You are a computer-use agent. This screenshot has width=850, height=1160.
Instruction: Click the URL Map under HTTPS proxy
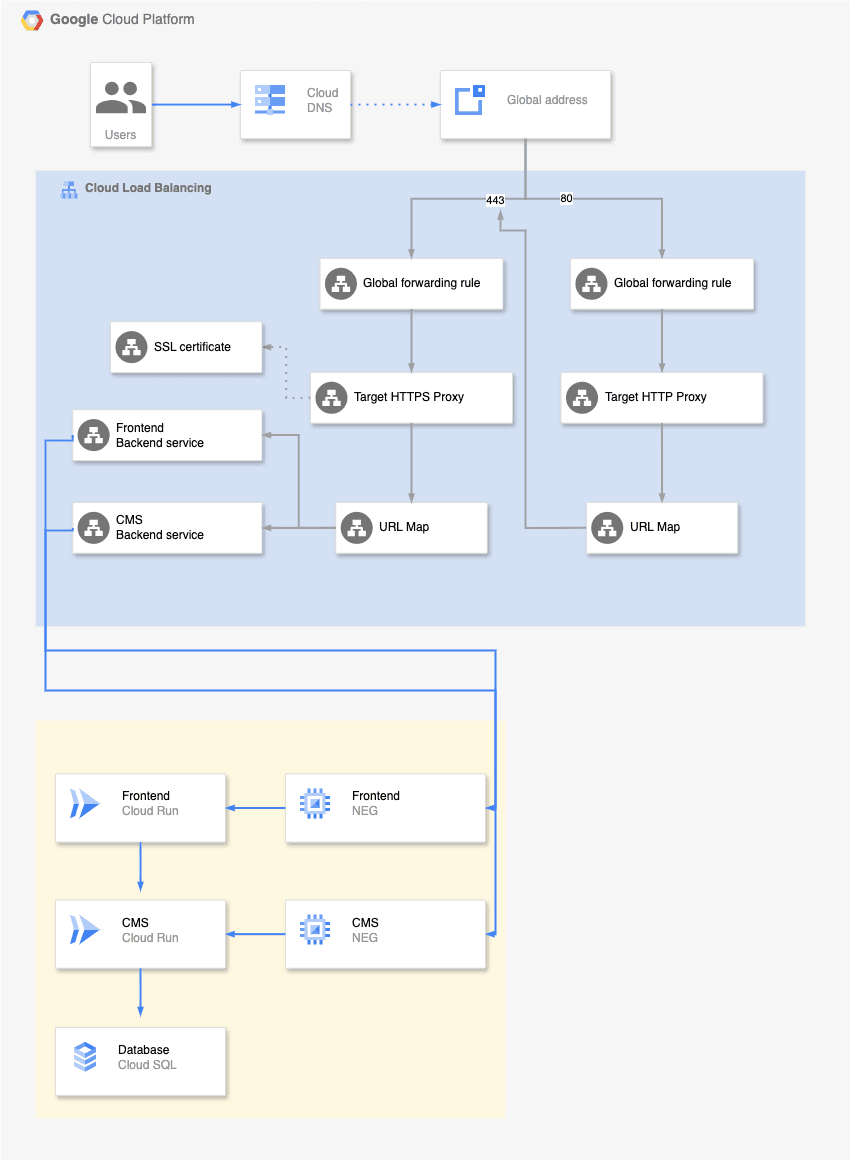pyautogui.click(x=411, y=527)
